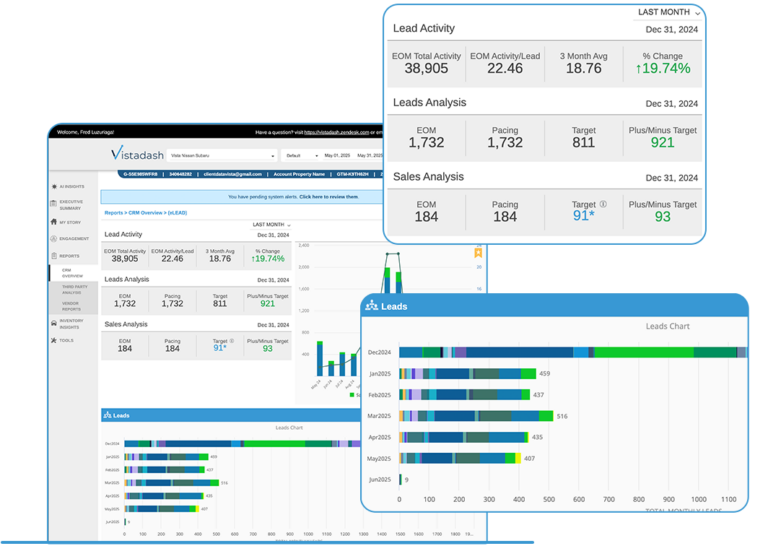
Task: Select Third Party Analysis submenu
Action: tap(74, 289)
